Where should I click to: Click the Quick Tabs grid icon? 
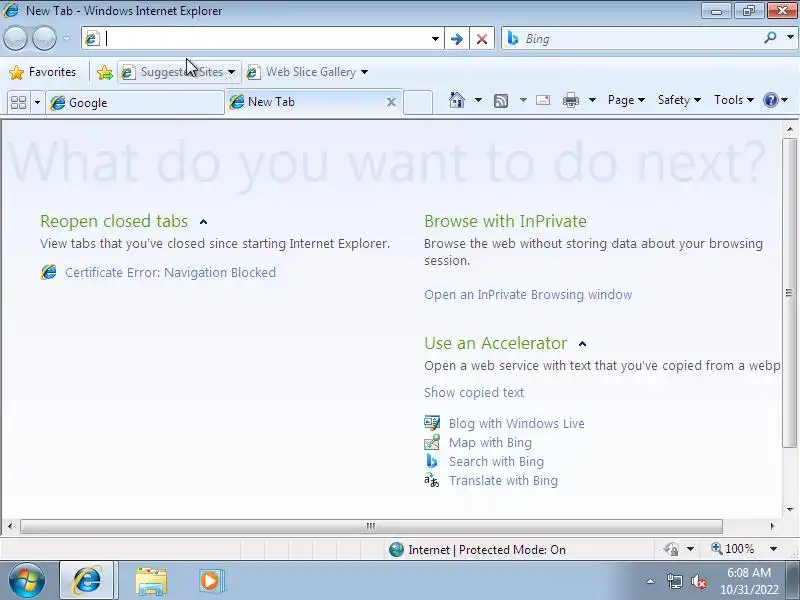pos(18,103)
